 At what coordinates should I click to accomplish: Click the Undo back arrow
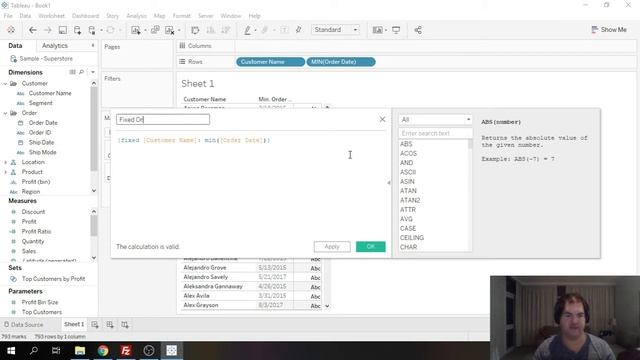33,30
